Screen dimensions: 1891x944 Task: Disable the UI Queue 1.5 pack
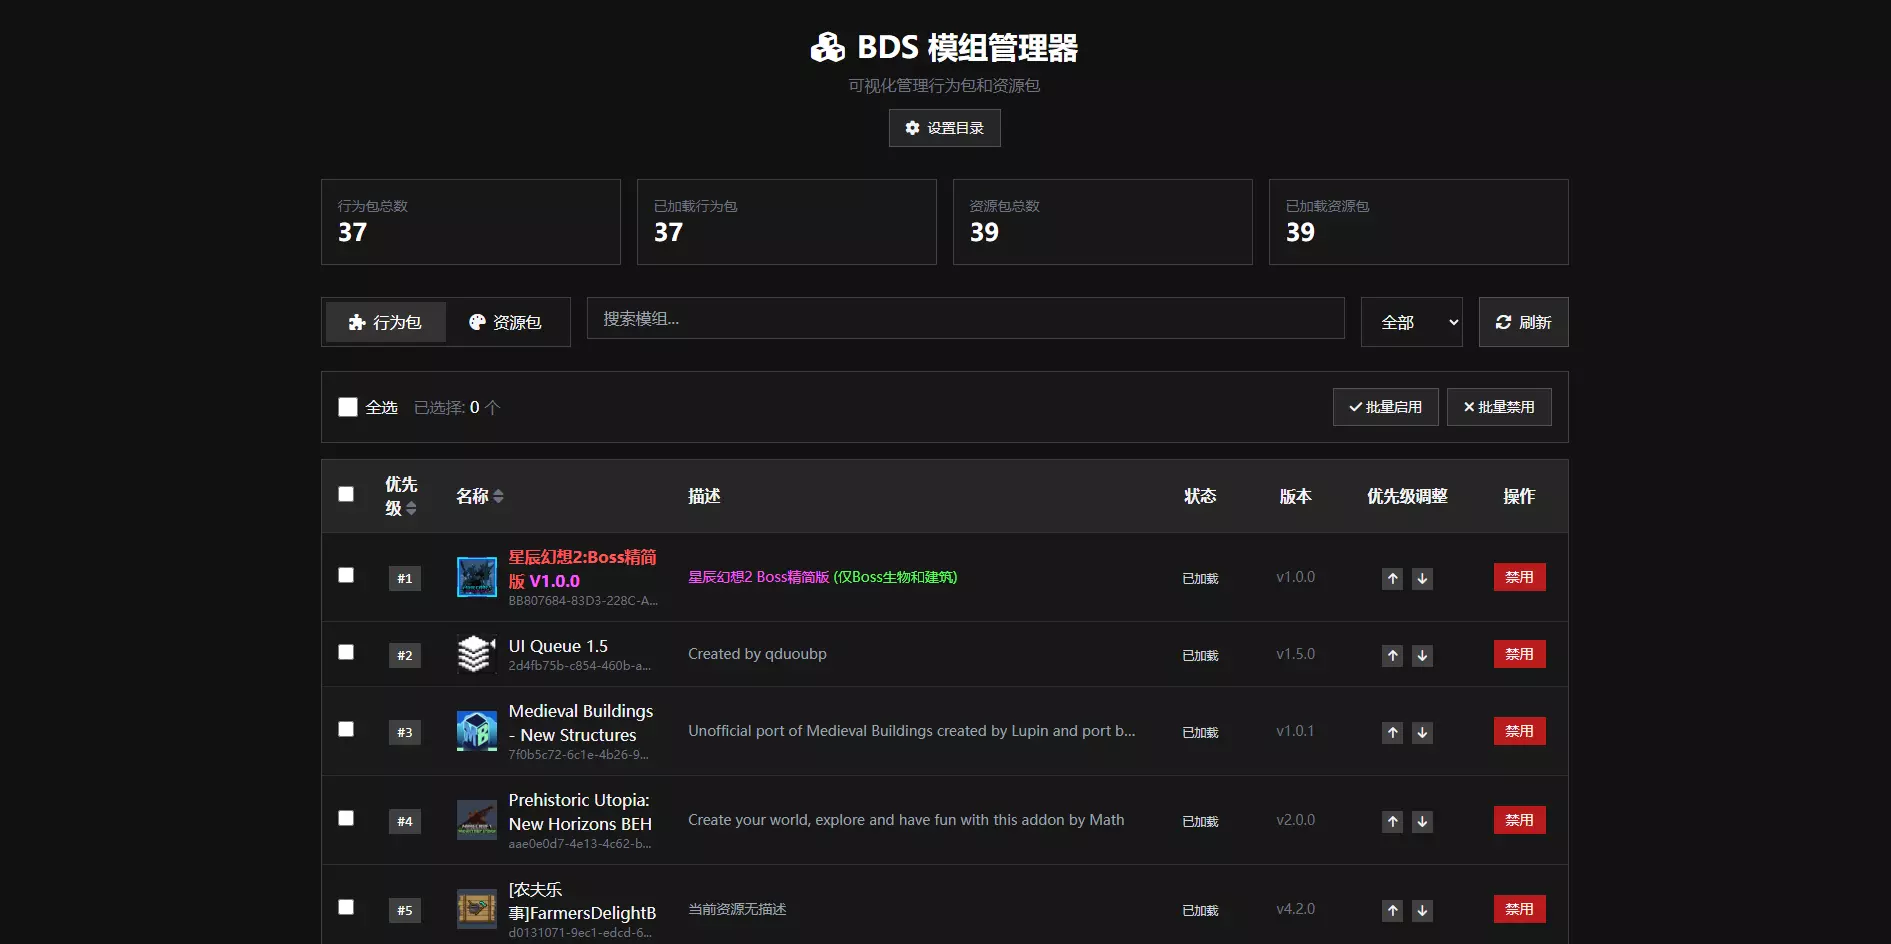coord(1520,654)
